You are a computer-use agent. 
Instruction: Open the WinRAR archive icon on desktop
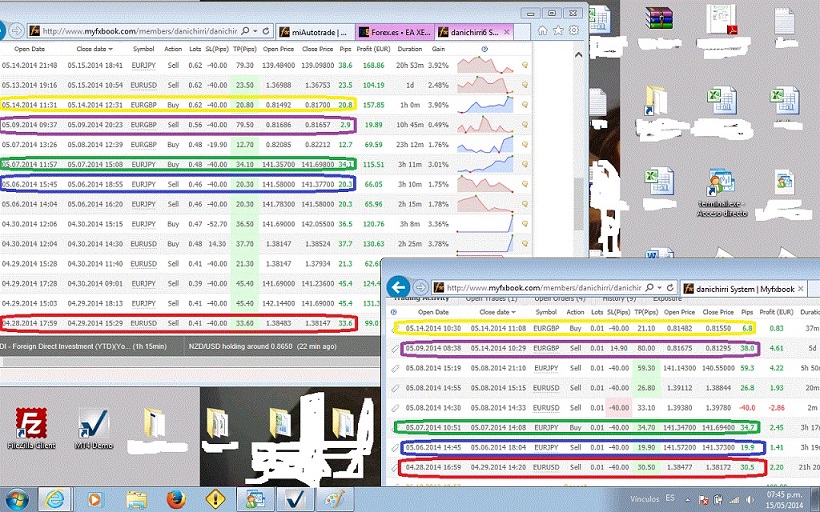[658, 20]
